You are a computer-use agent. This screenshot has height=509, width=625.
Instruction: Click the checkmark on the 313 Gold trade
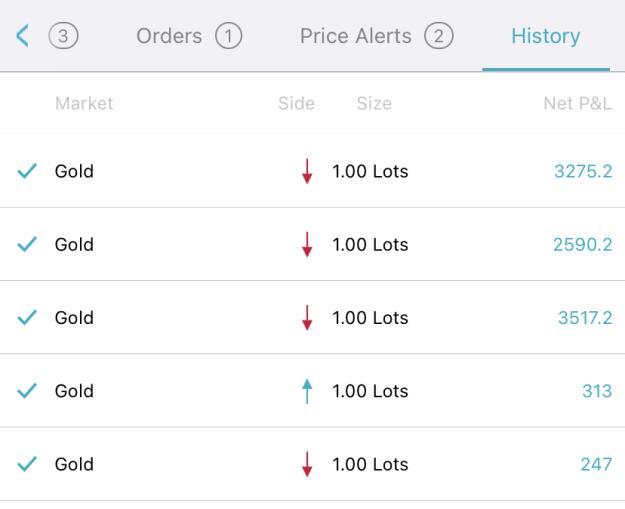[x=27, y=391]
